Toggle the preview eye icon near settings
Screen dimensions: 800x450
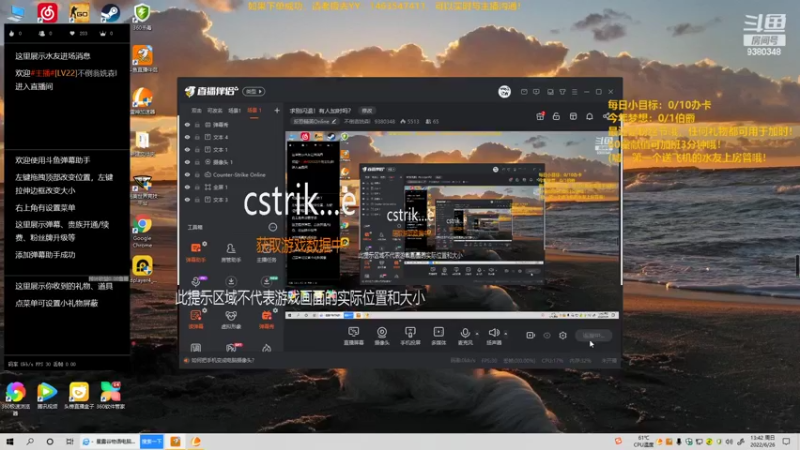(546, 335)
